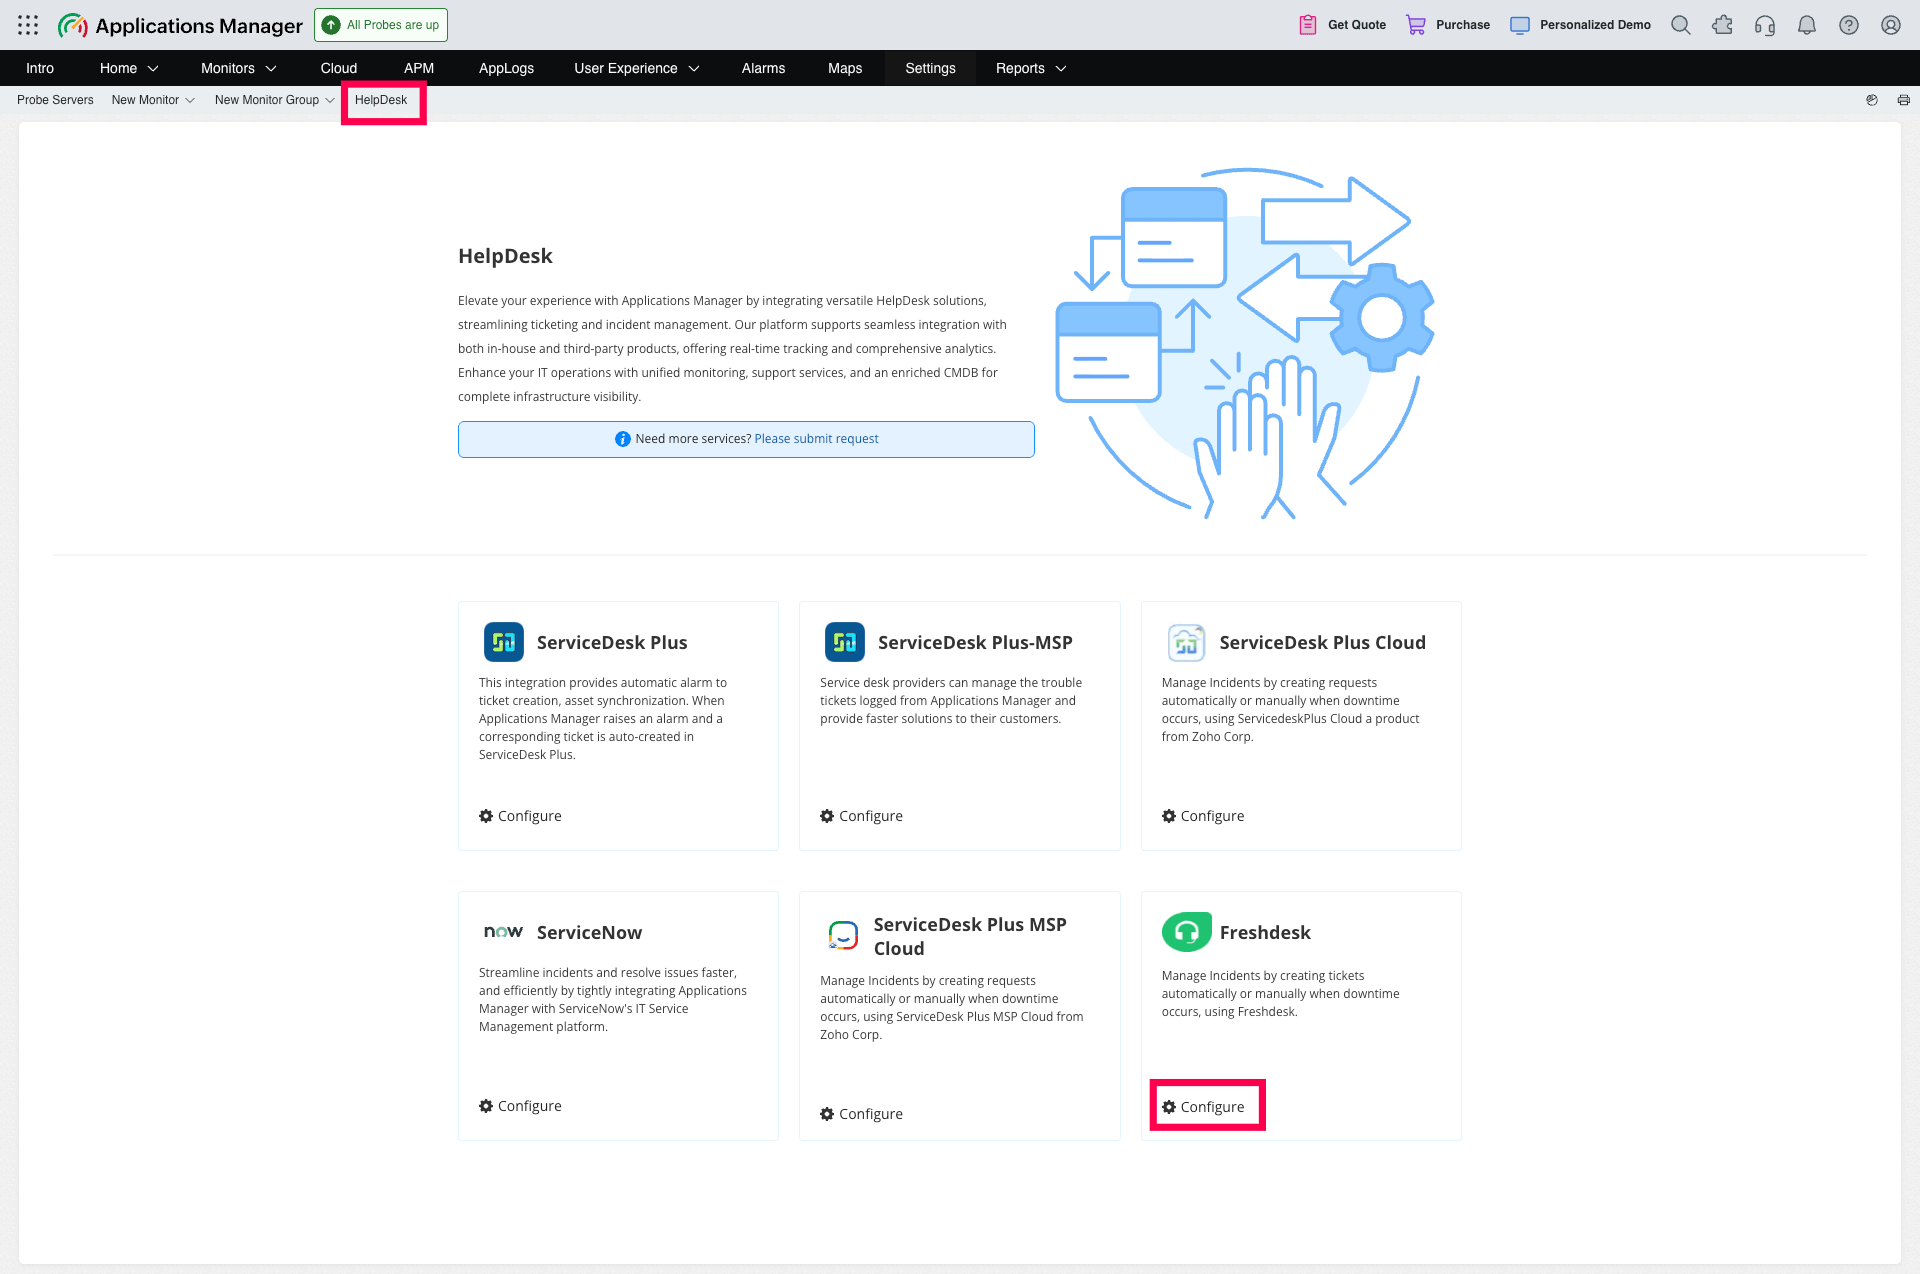Switch to the Intro tab
Screen dimensions: 1920x1274
click(x=40, y=68)
